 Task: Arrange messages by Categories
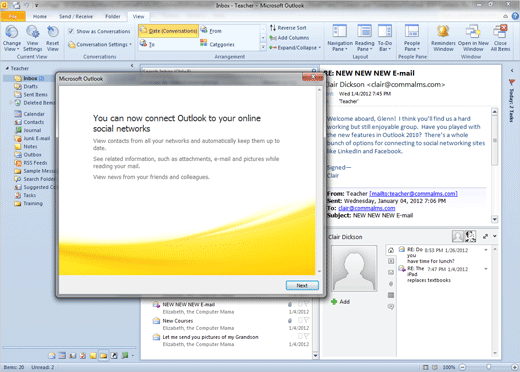click(217, 44)
